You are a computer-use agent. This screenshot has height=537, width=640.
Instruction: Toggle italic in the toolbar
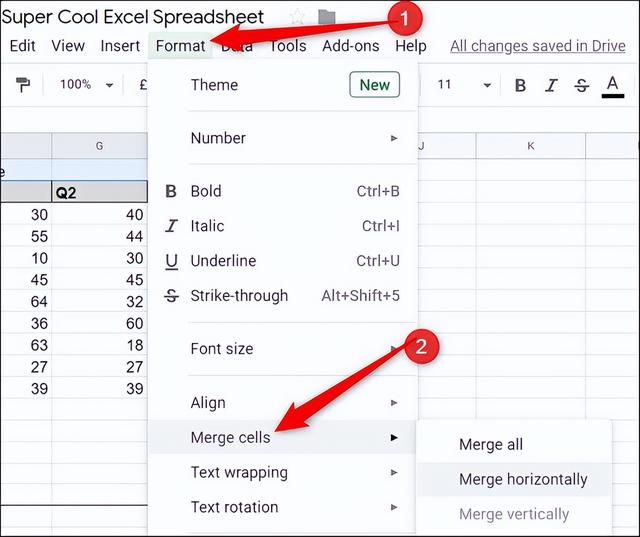tap(551, 85)
